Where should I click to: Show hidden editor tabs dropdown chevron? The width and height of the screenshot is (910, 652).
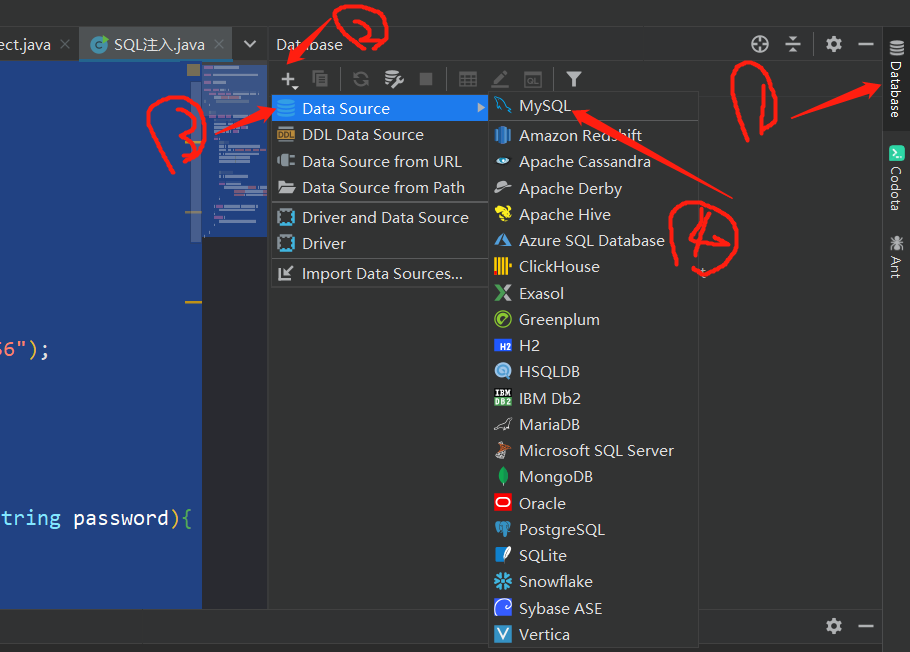click(250, 44)
